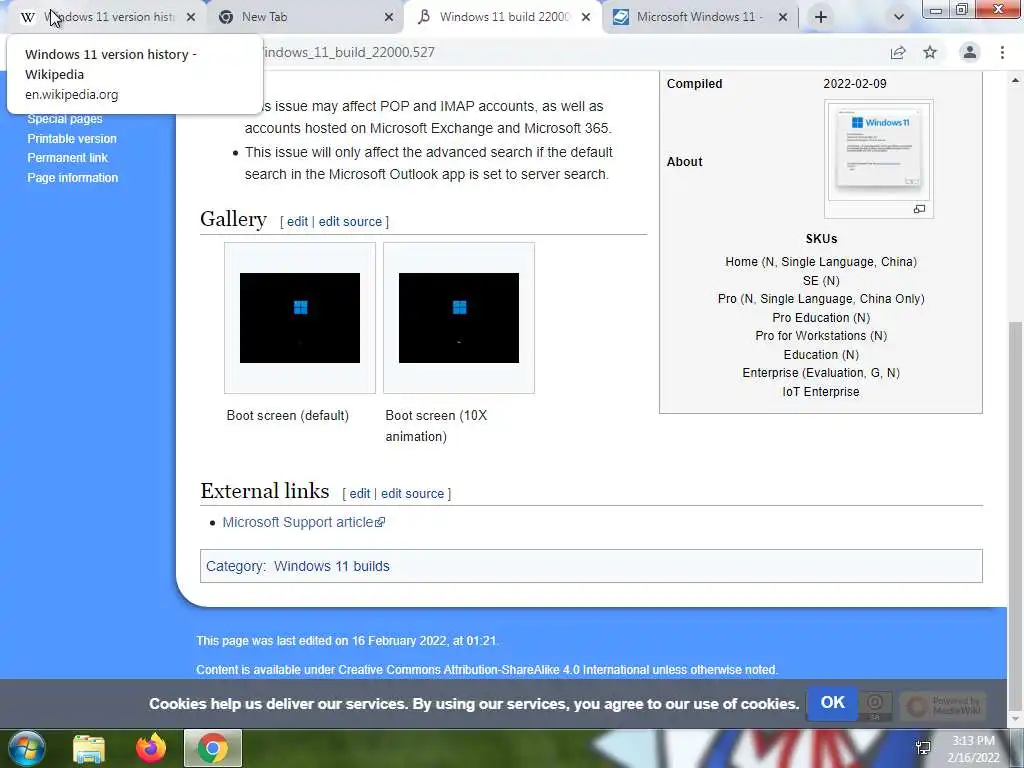Viewport: 1024px width, 768px height.
Task: Click the Powered by MediaWiki badge
Action: coord(943,705)
